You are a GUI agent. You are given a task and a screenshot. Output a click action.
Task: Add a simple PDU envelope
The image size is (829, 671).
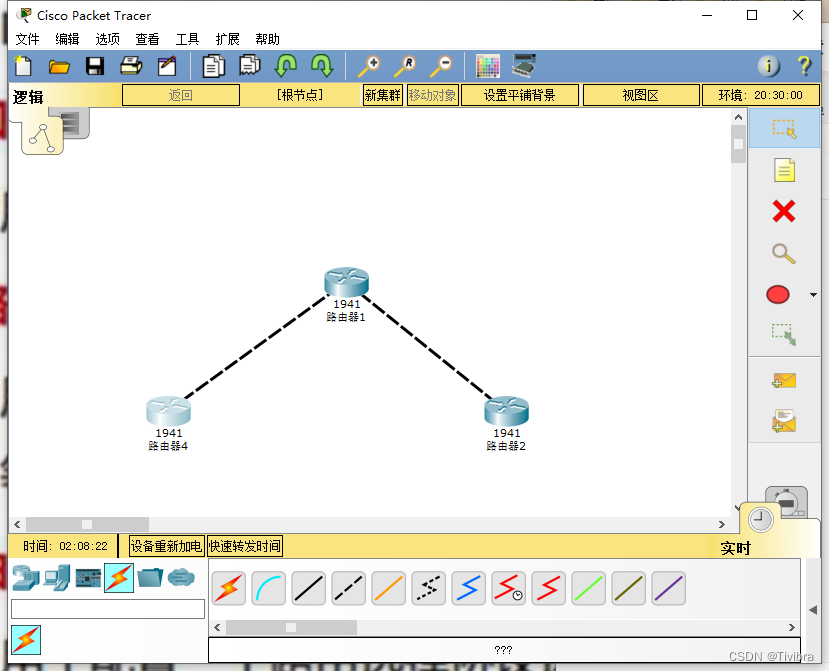point(784,380)
